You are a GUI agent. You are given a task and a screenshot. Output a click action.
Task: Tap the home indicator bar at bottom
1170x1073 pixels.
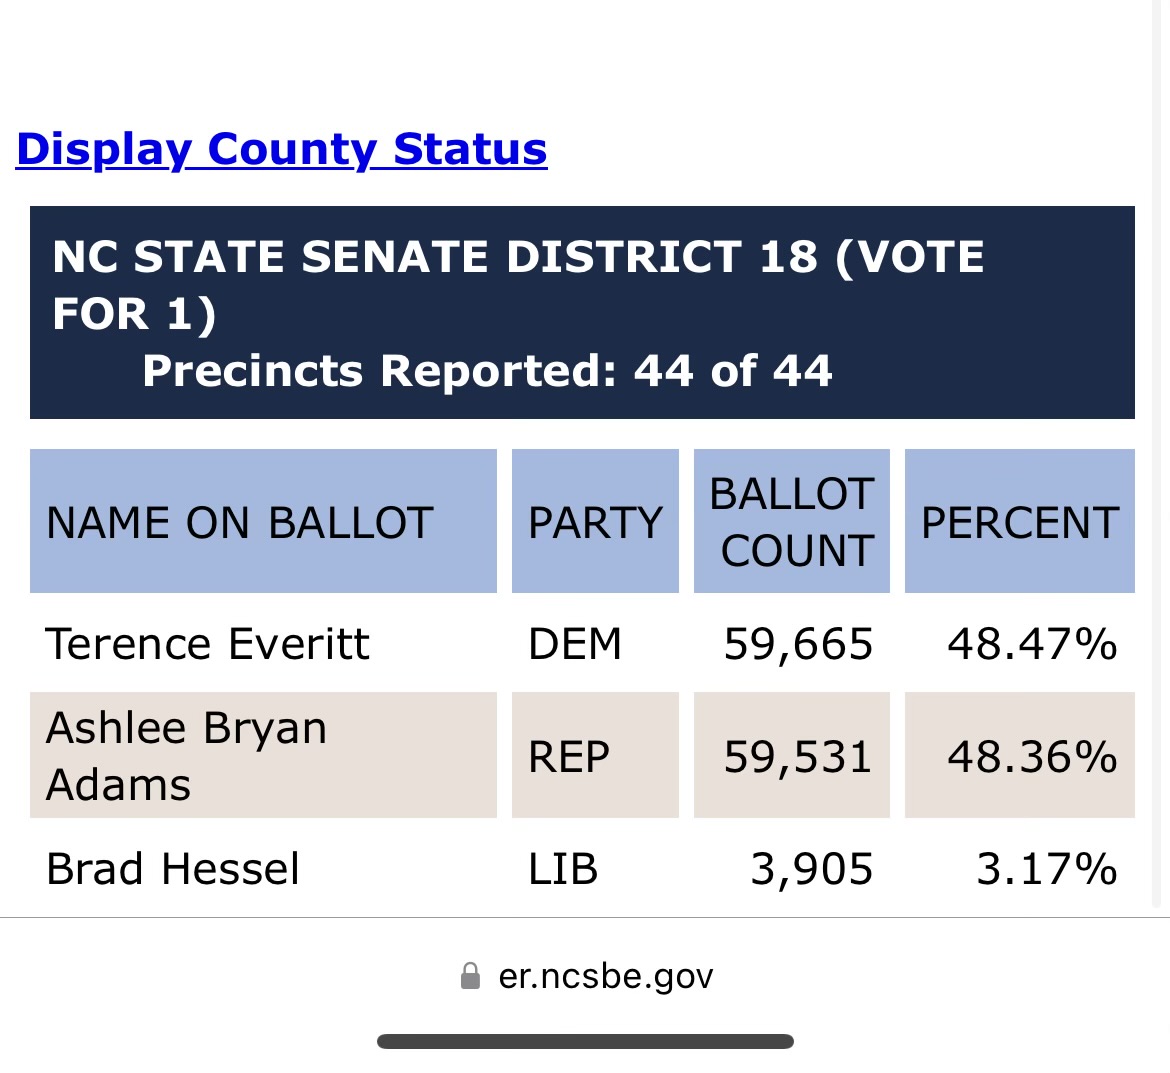point(585,1042)
